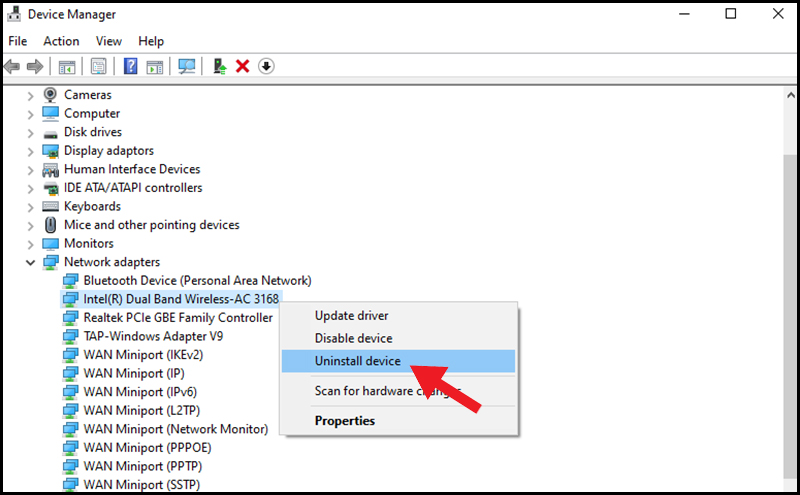
Task: Expand the Computer category
Action: click(30, 114)
